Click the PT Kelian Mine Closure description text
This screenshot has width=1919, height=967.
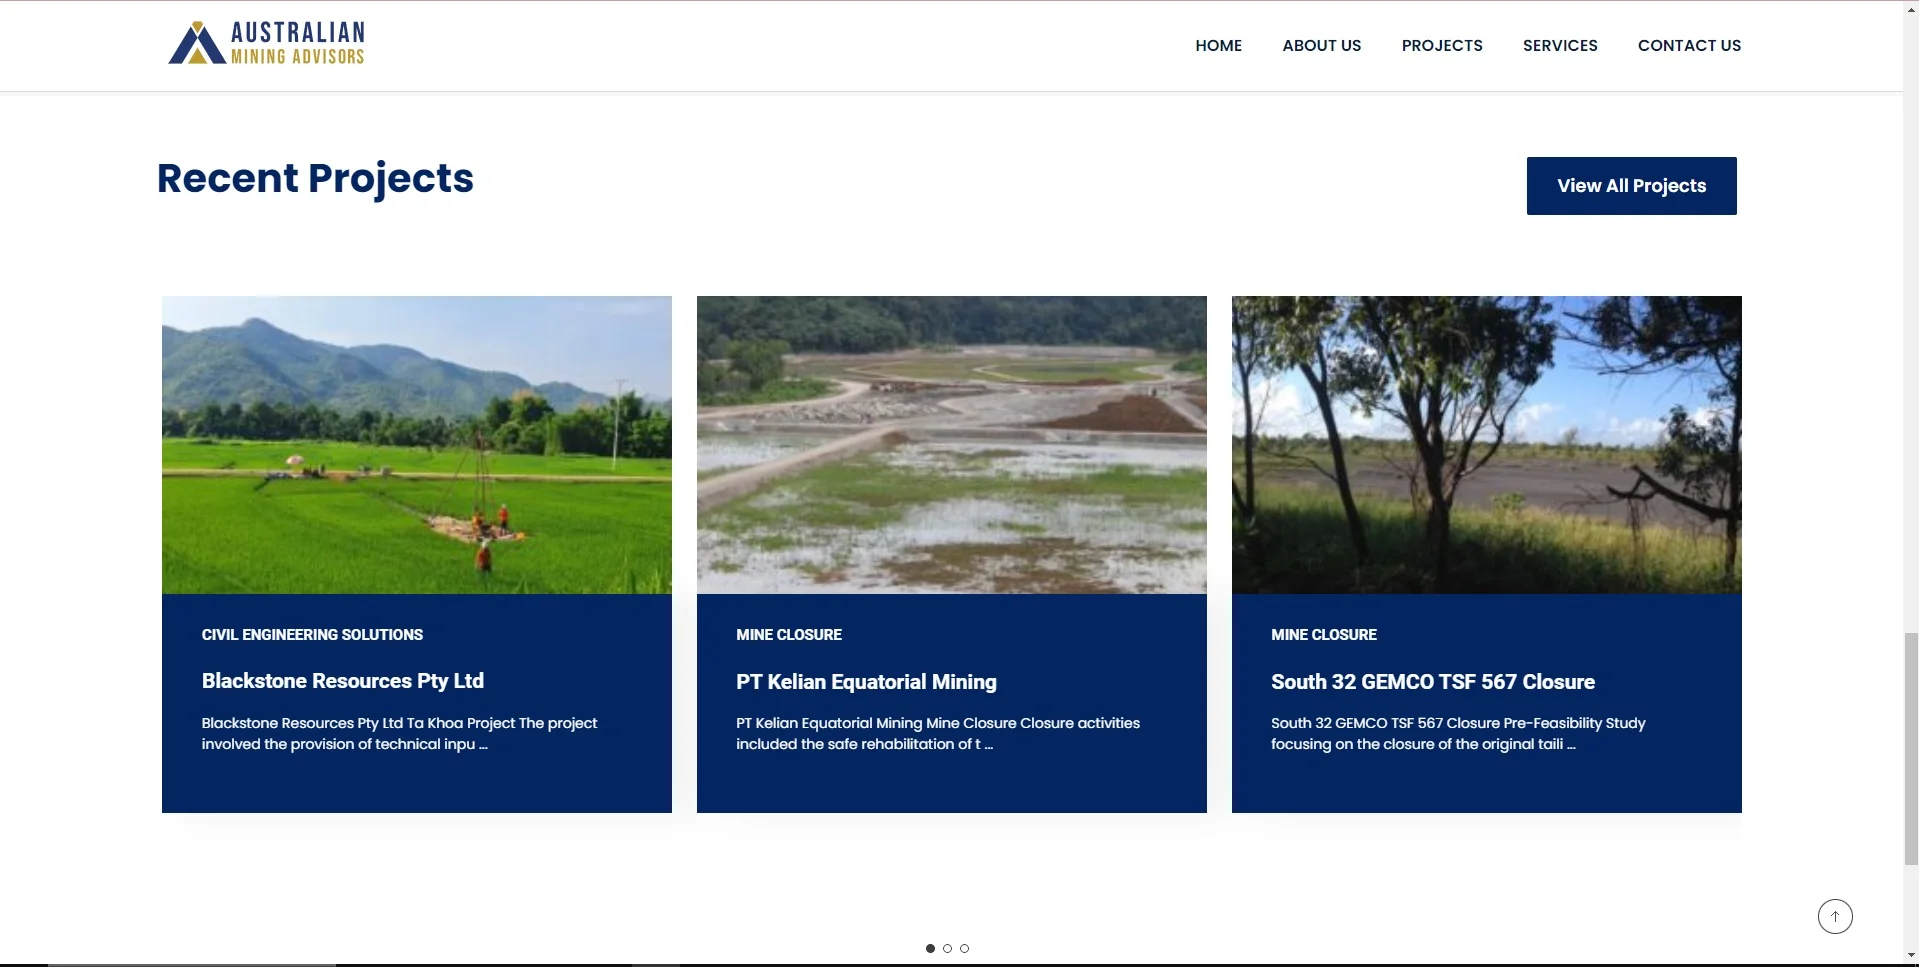(x=937, y=733)
